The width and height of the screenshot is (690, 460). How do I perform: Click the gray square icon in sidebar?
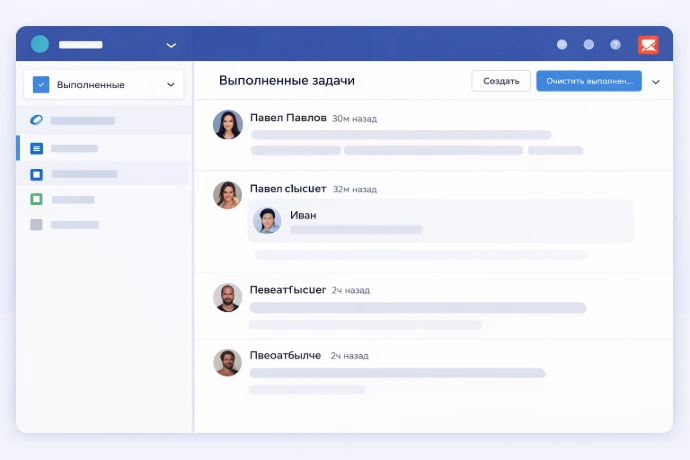click(x=37, y=224)
